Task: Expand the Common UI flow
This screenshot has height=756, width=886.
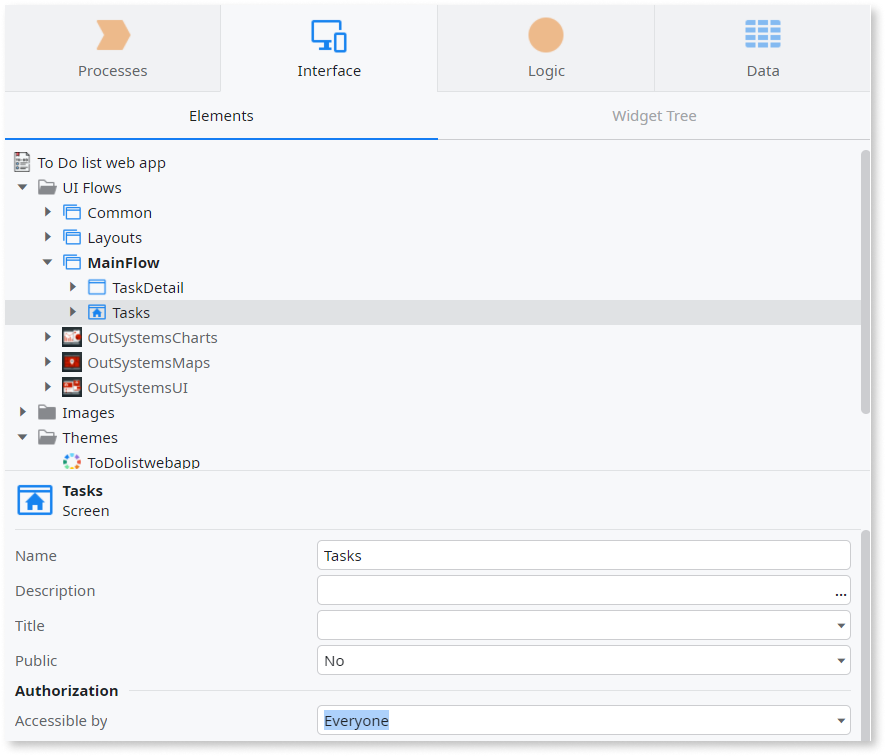Action: (x=47, y=212)
